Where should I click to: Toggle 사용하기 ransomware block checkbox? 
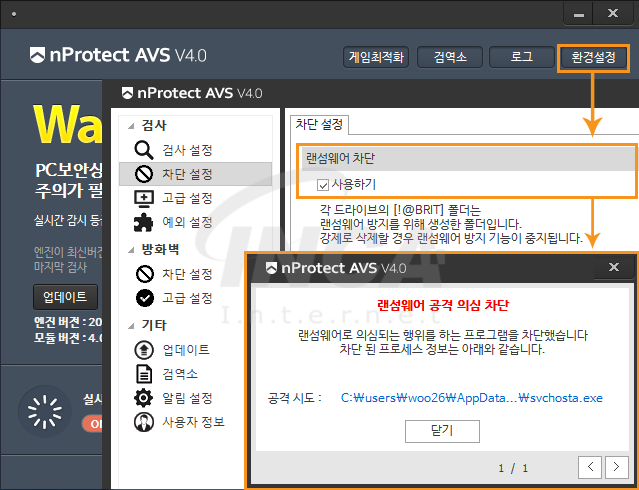(323, 185)
